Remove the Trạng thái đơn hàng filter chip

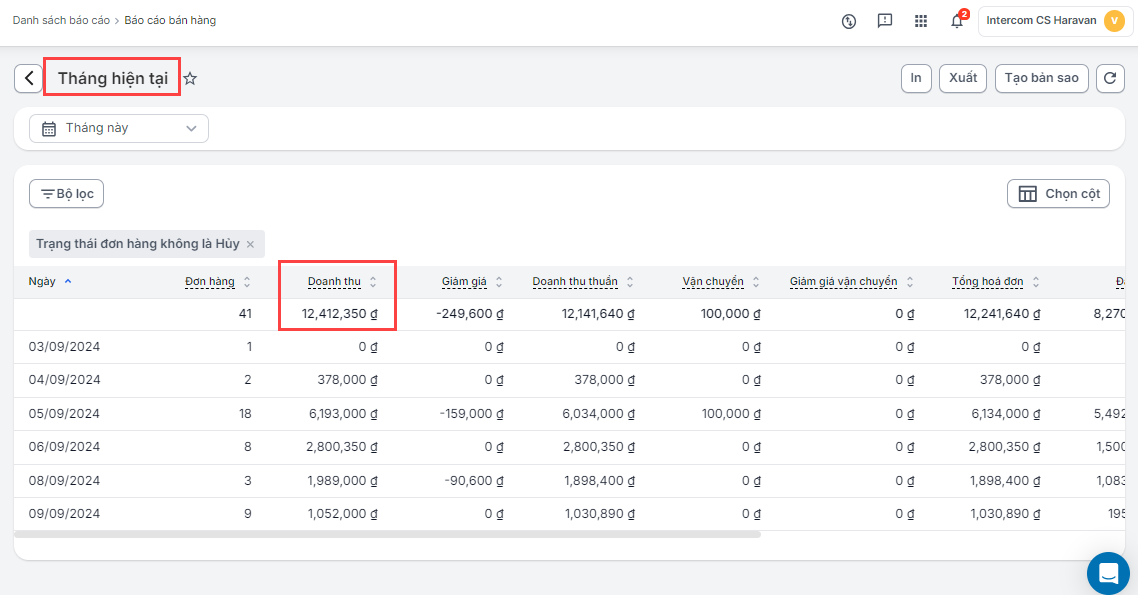[250, 244]
